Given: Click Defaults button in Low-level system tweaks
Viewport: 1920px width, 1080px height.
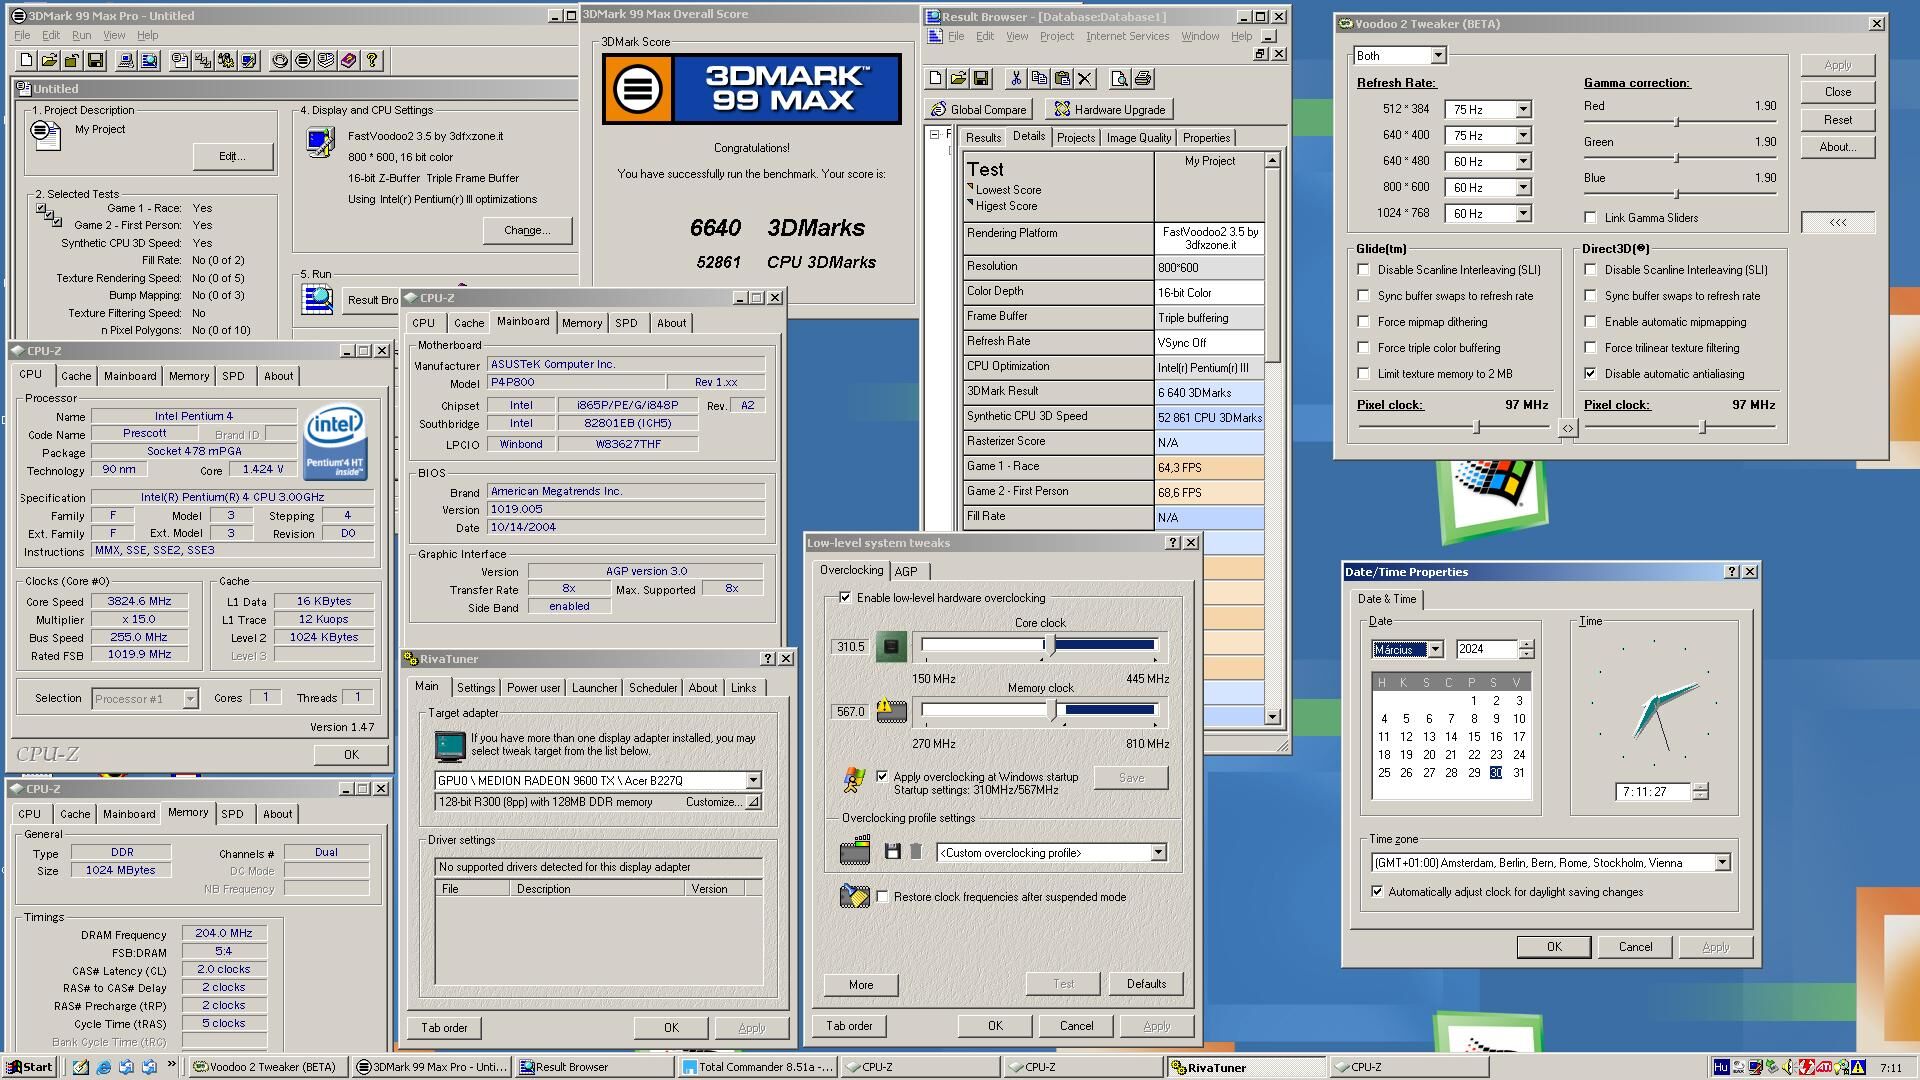Looking at the screenshot, I should tap(1146, 984).
